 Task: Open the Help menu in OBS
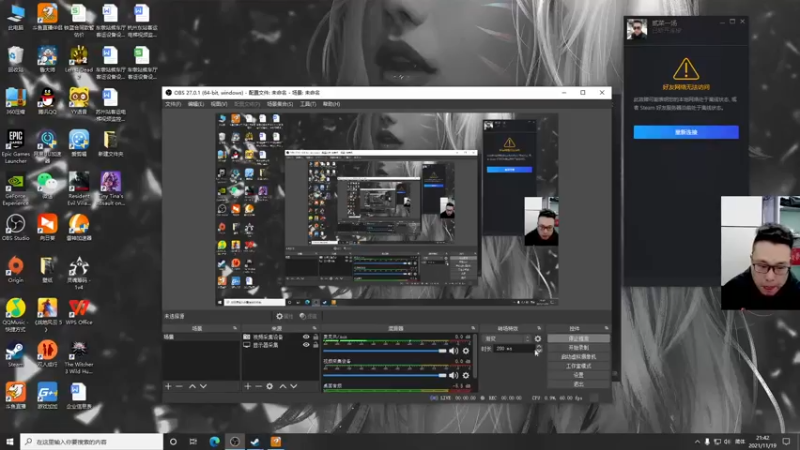[331, 104]
